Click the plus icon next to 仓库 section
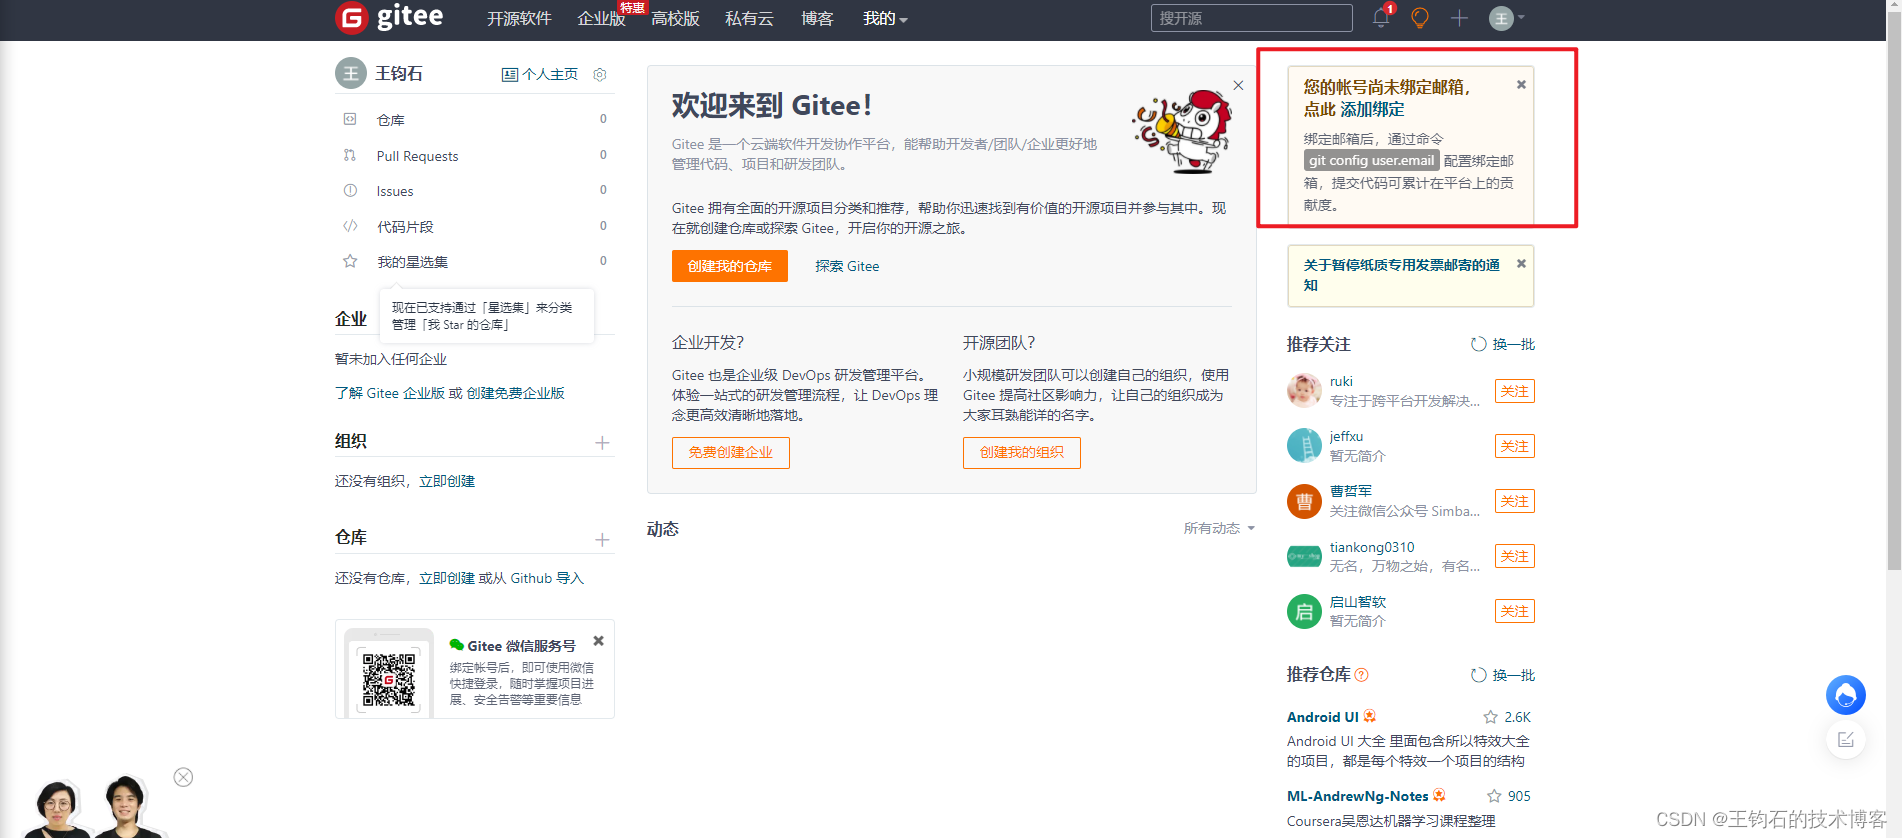 tap(602, 540)
